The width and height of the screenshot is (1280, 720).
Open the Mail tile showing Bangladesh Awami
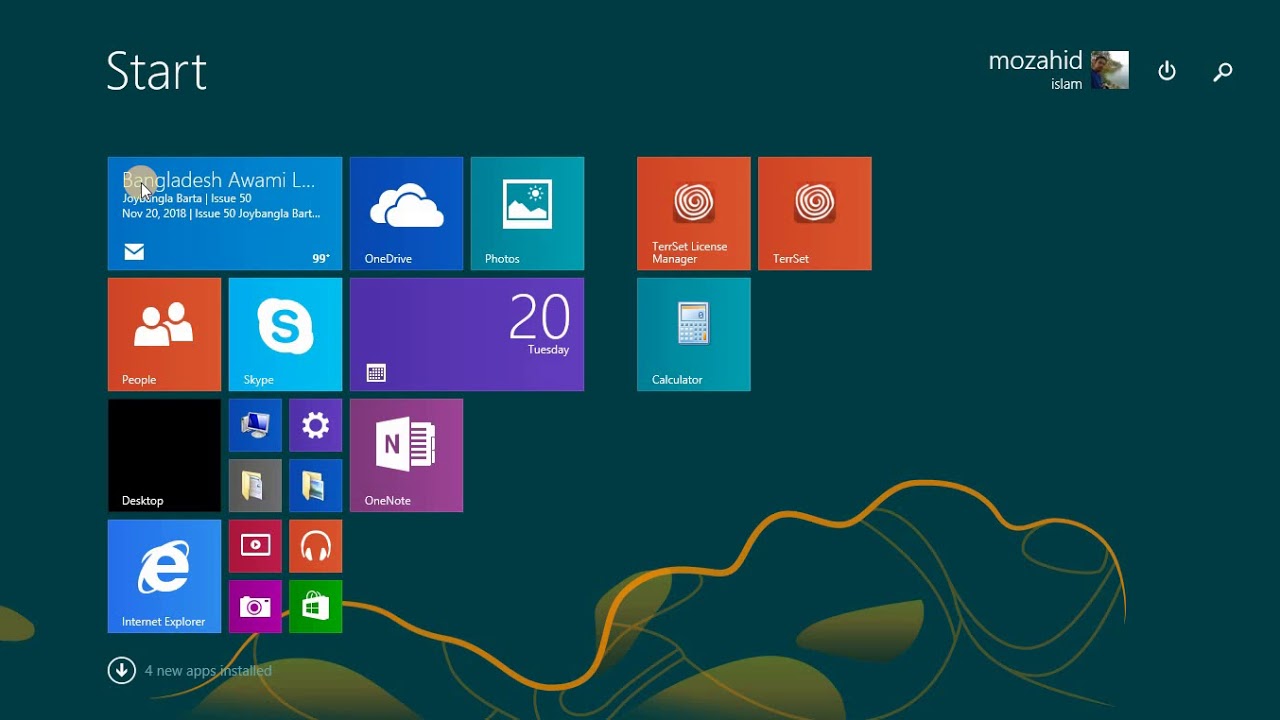point(225,213)
